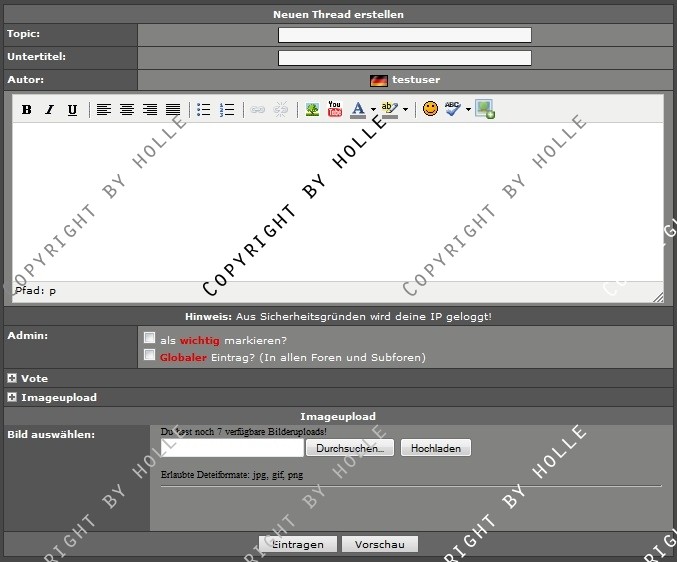Click the Hochladen button

(x=436, y=448)
